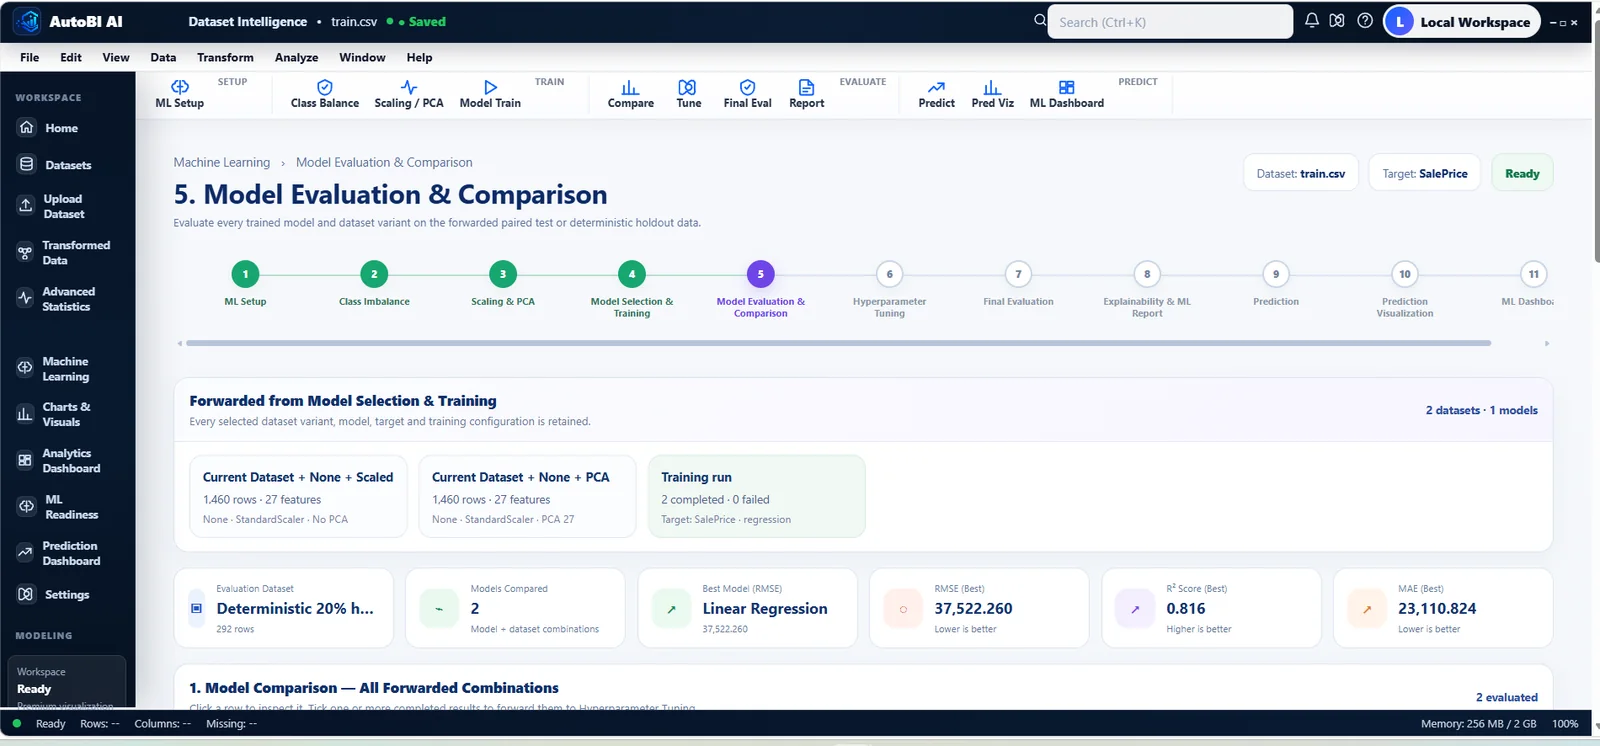Open Transformed Data in sidebar

coord(67,252)
